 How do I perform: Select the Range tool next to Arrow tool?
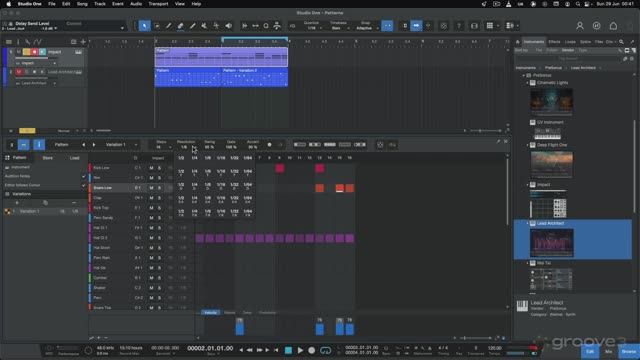(x=157, y=26)
